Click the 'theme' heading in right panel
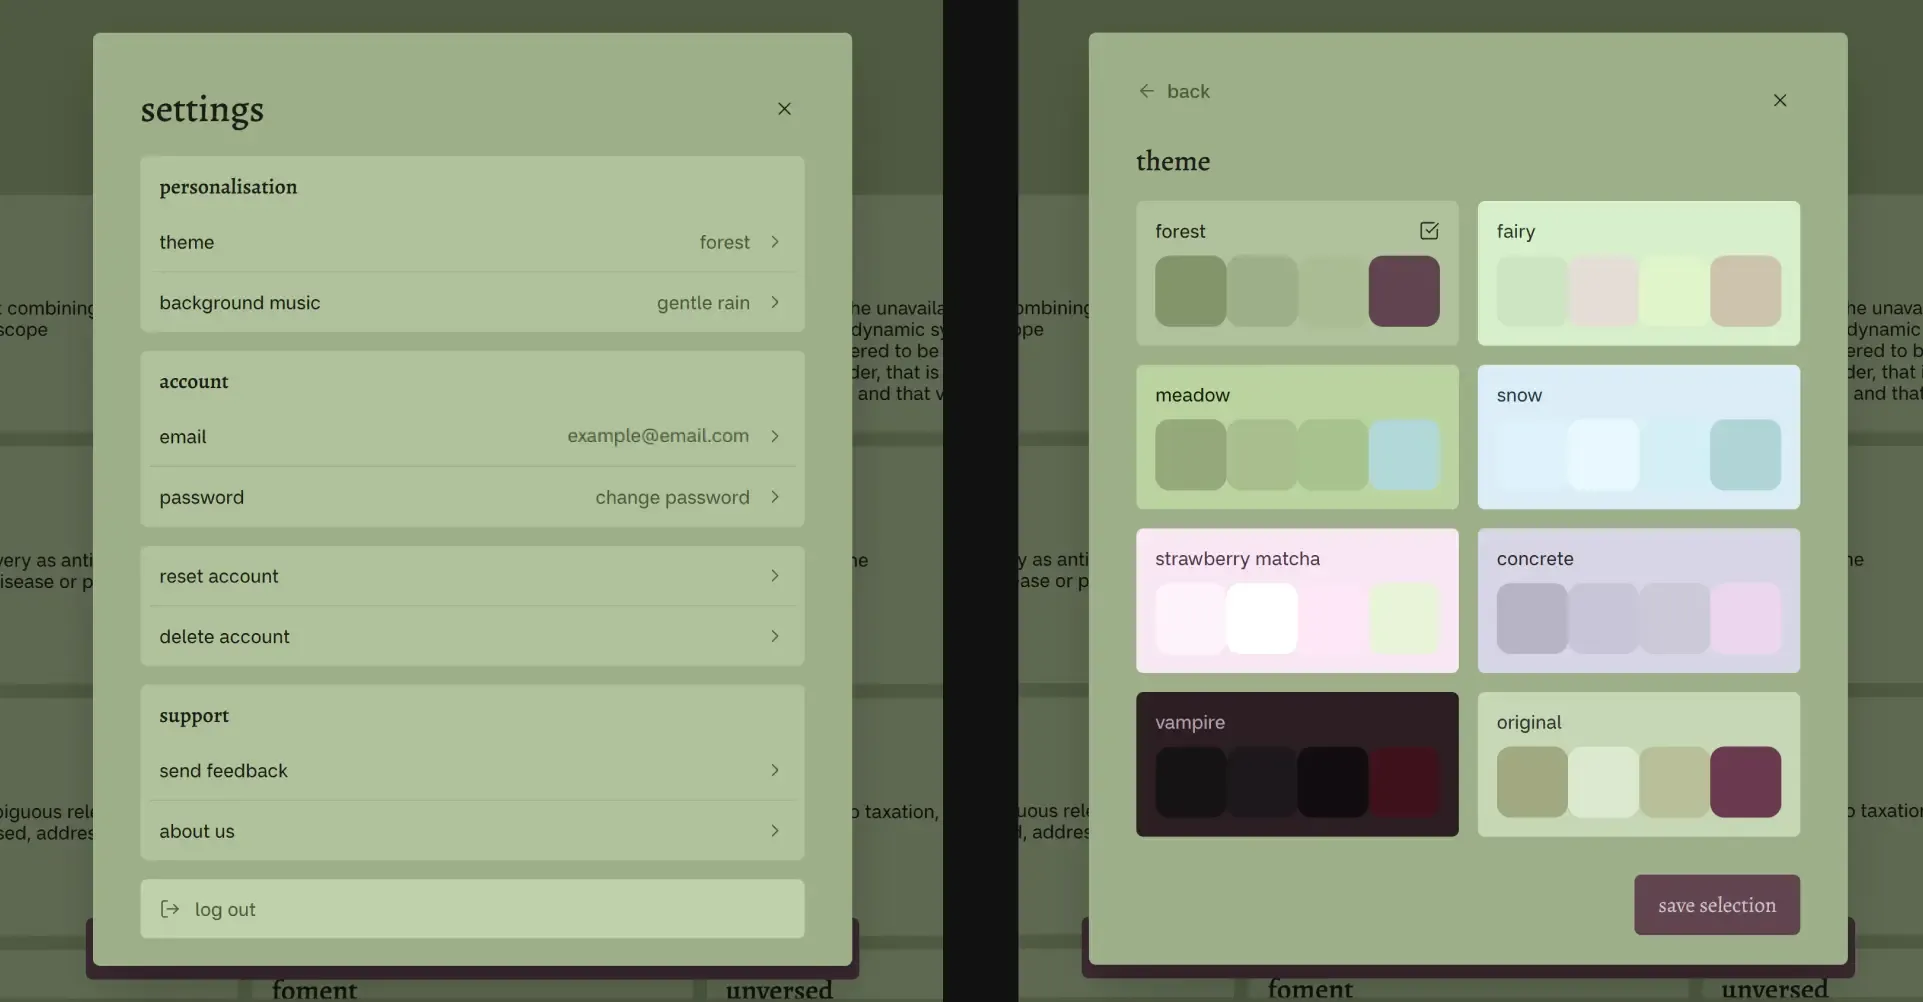 [x=1173, y=161]
